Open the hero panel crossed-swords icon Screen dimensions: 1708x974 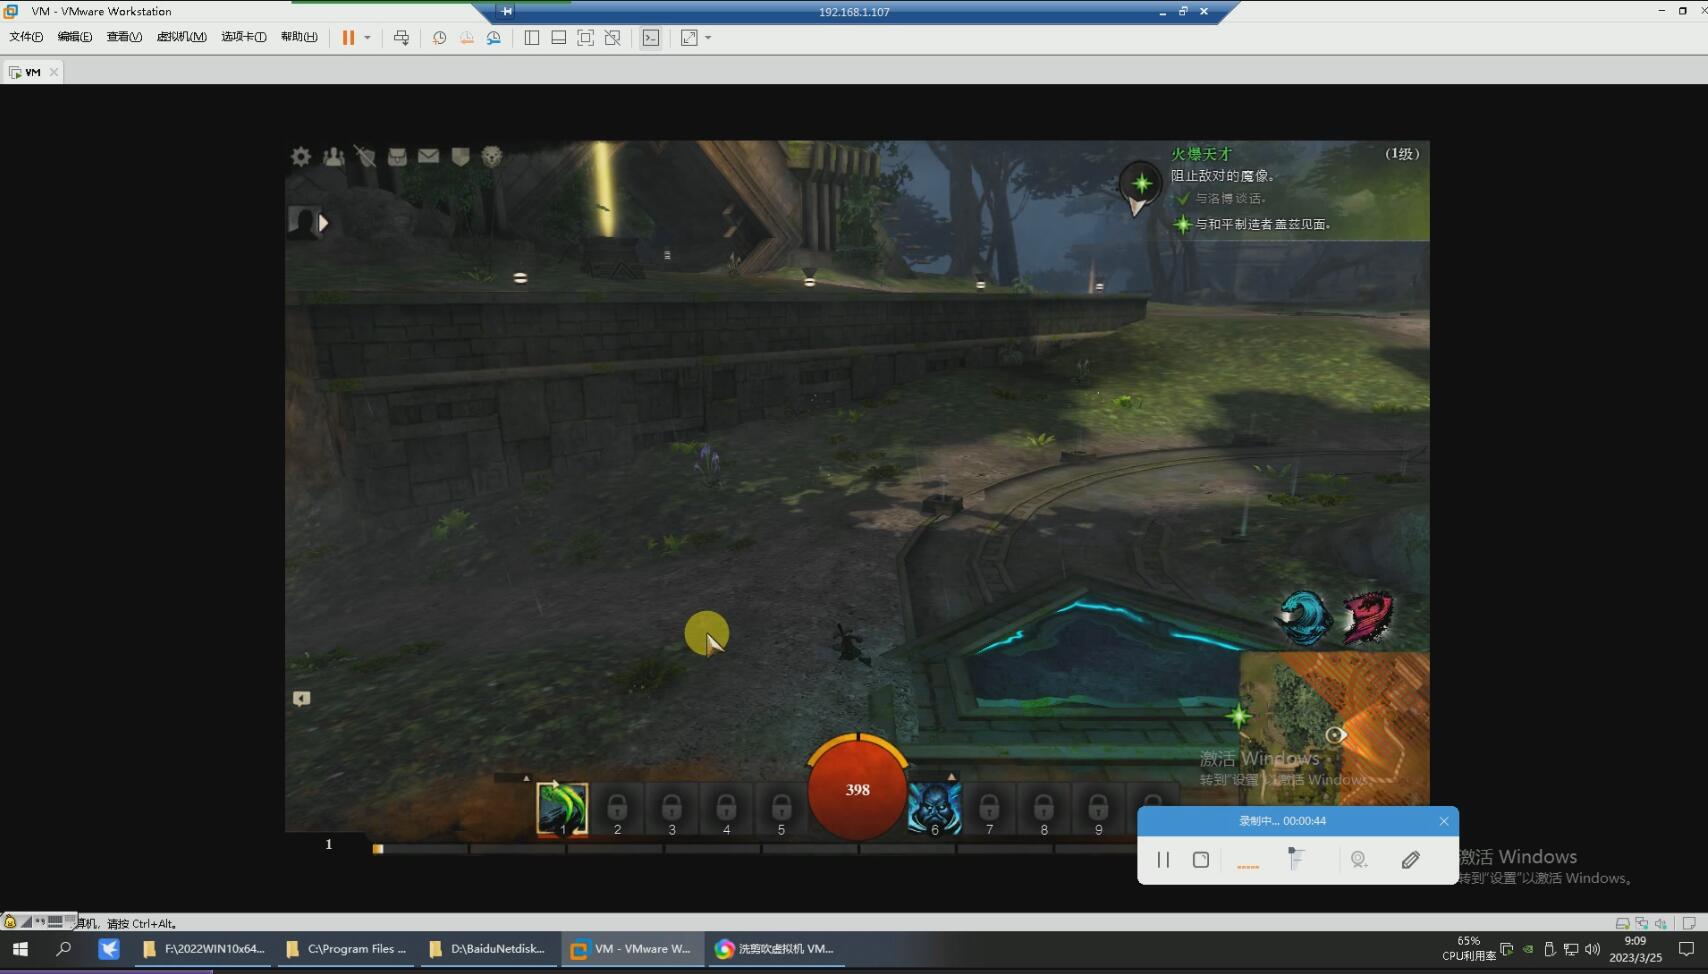click(x=365, y=156)
